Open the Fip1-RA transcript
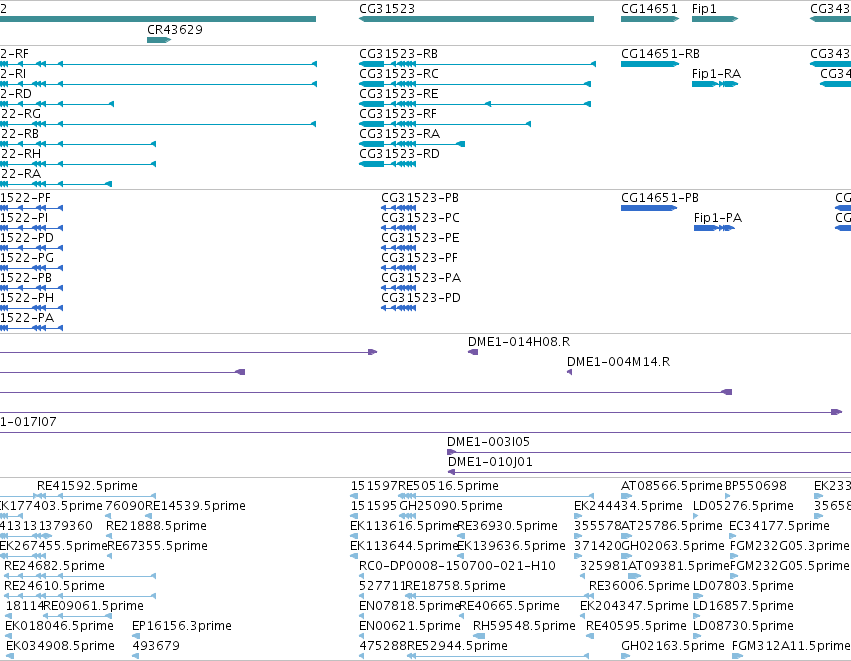The image size is (851, 661). pos(715,84)
